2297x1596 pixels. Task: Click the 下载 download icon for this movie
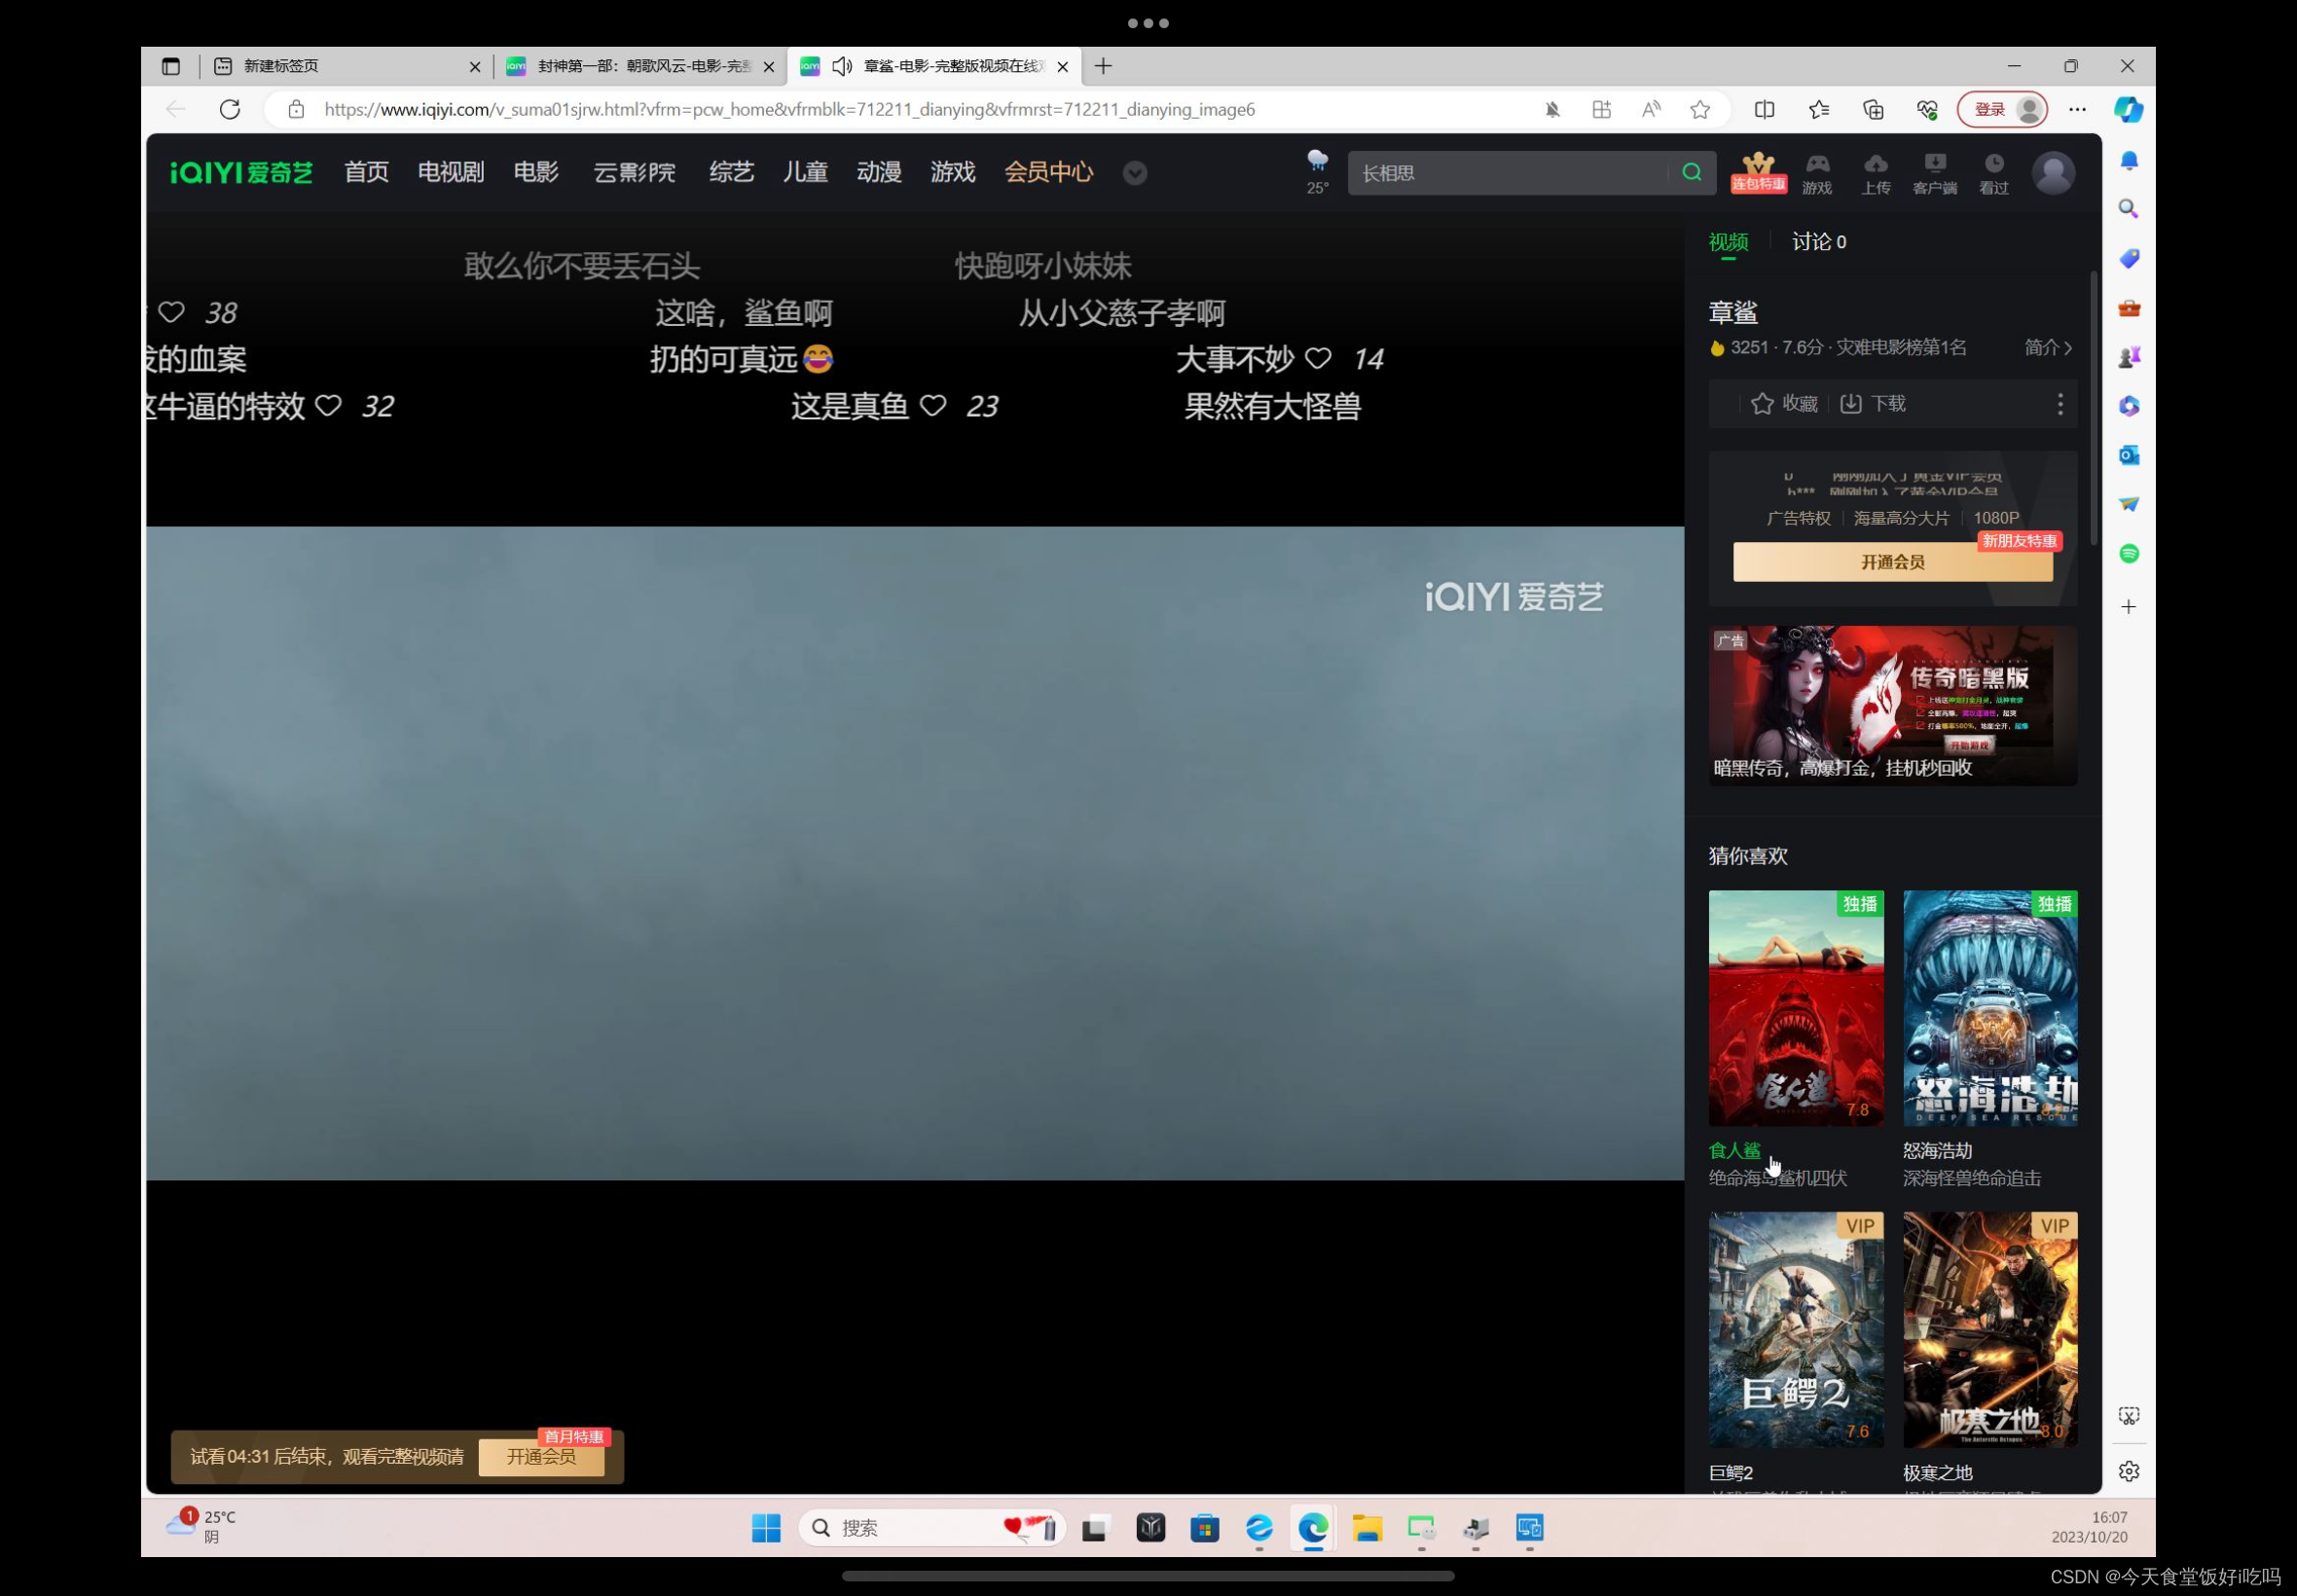[x=1852, y=403]
